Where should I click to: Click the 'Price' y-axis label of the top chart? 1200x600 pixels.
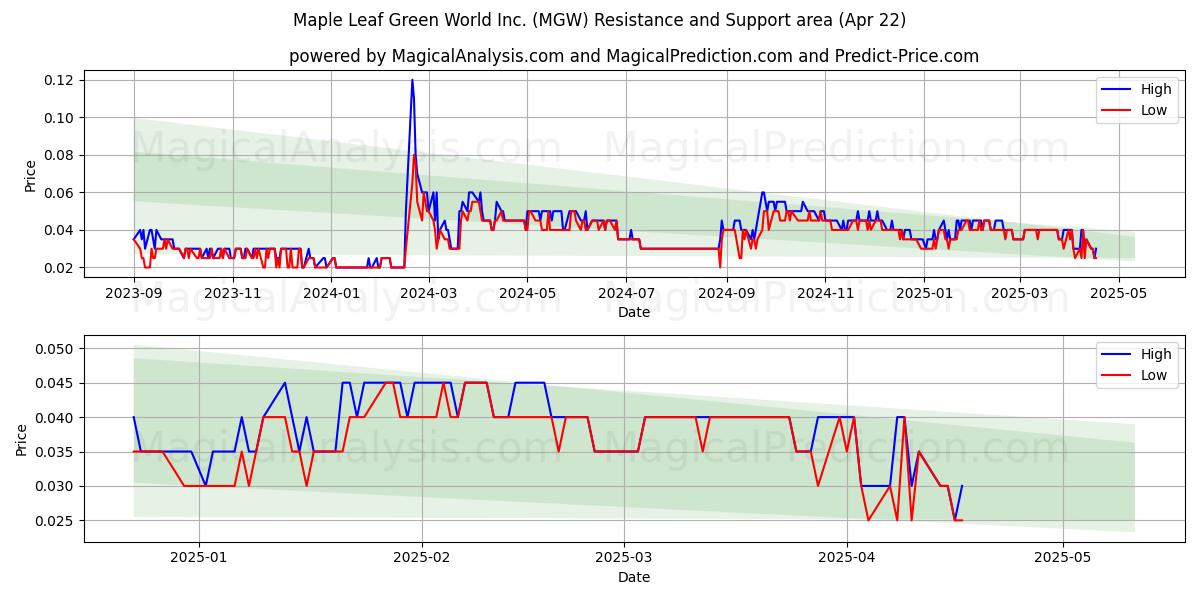pyautogui.click(x=31, y=176)
